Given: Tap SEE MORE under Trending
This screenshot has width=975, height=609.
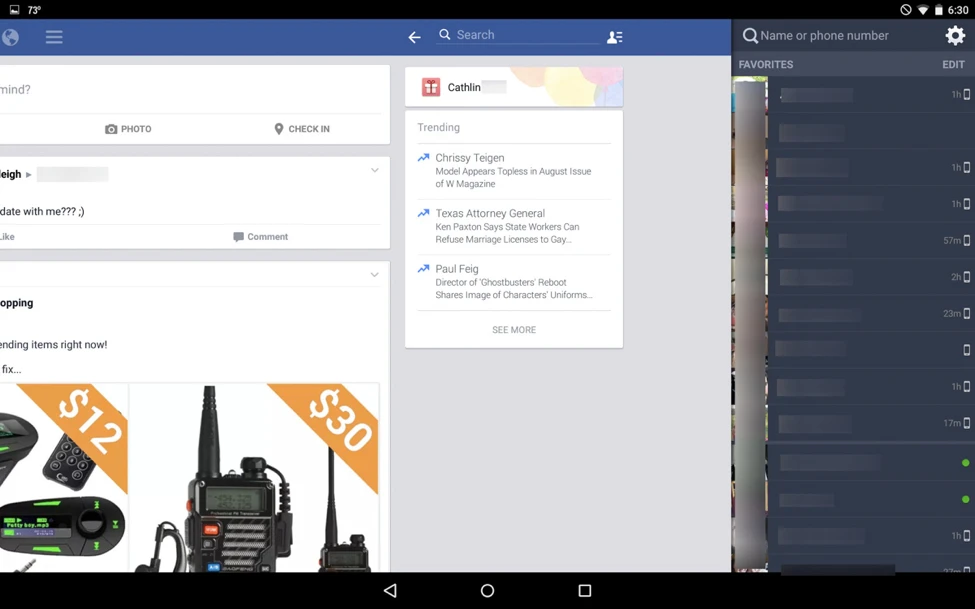Looking at the screenshot, I should [x=513, y=329].
